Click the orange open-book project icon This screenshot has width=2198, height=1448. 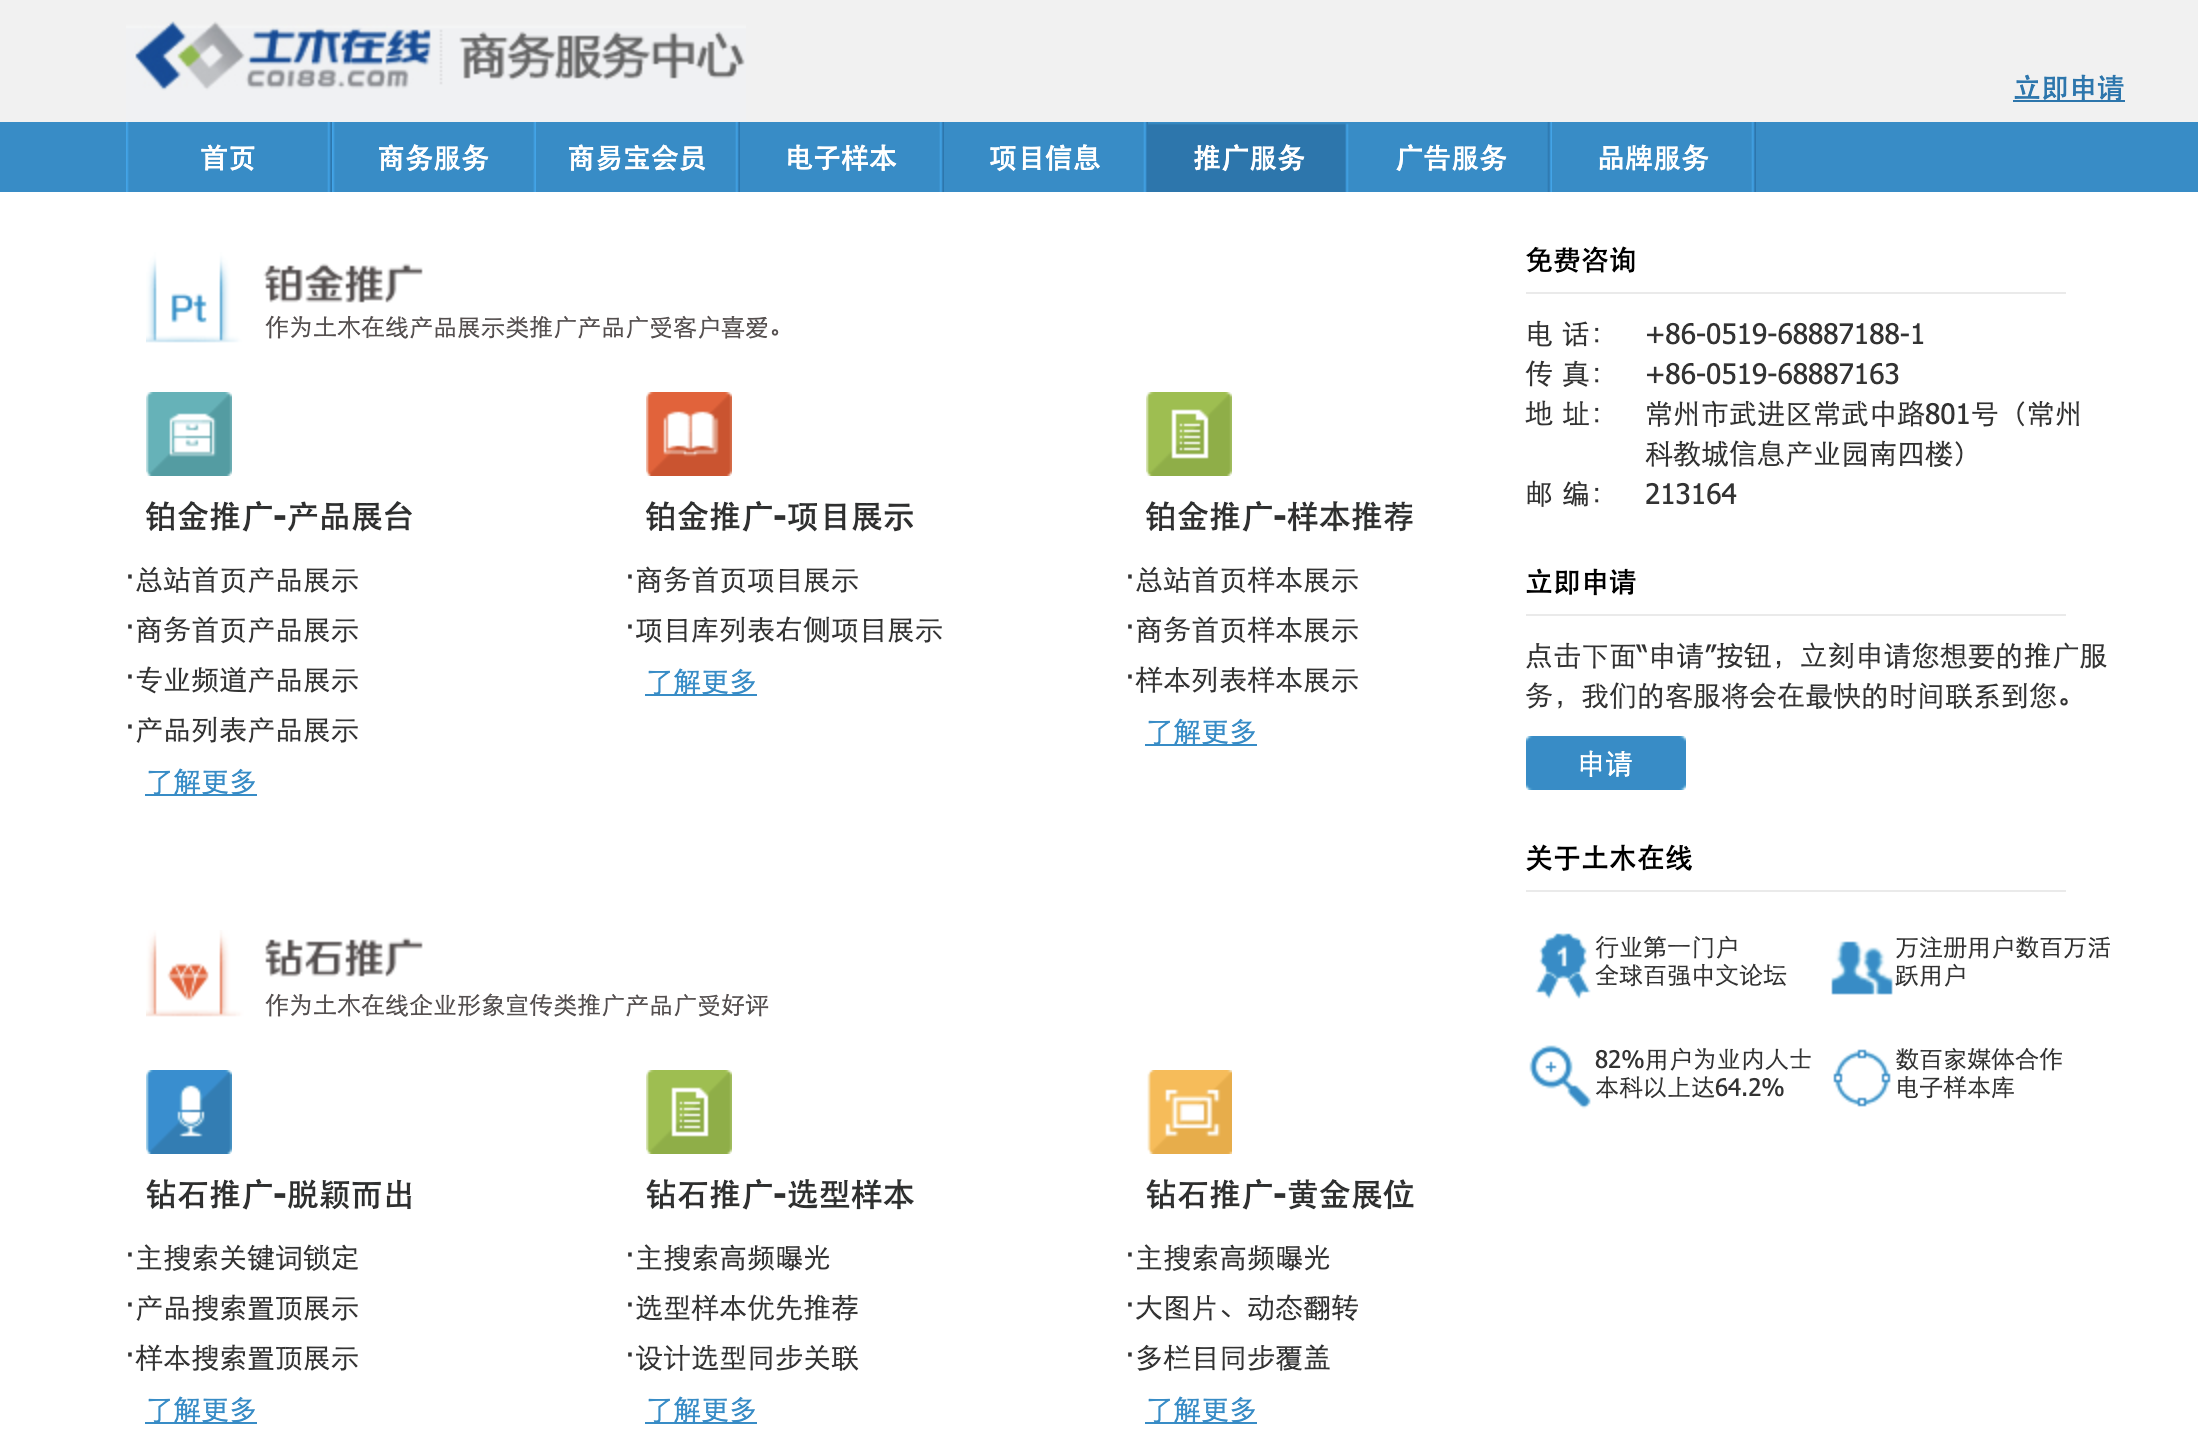(x=689, y=434)
